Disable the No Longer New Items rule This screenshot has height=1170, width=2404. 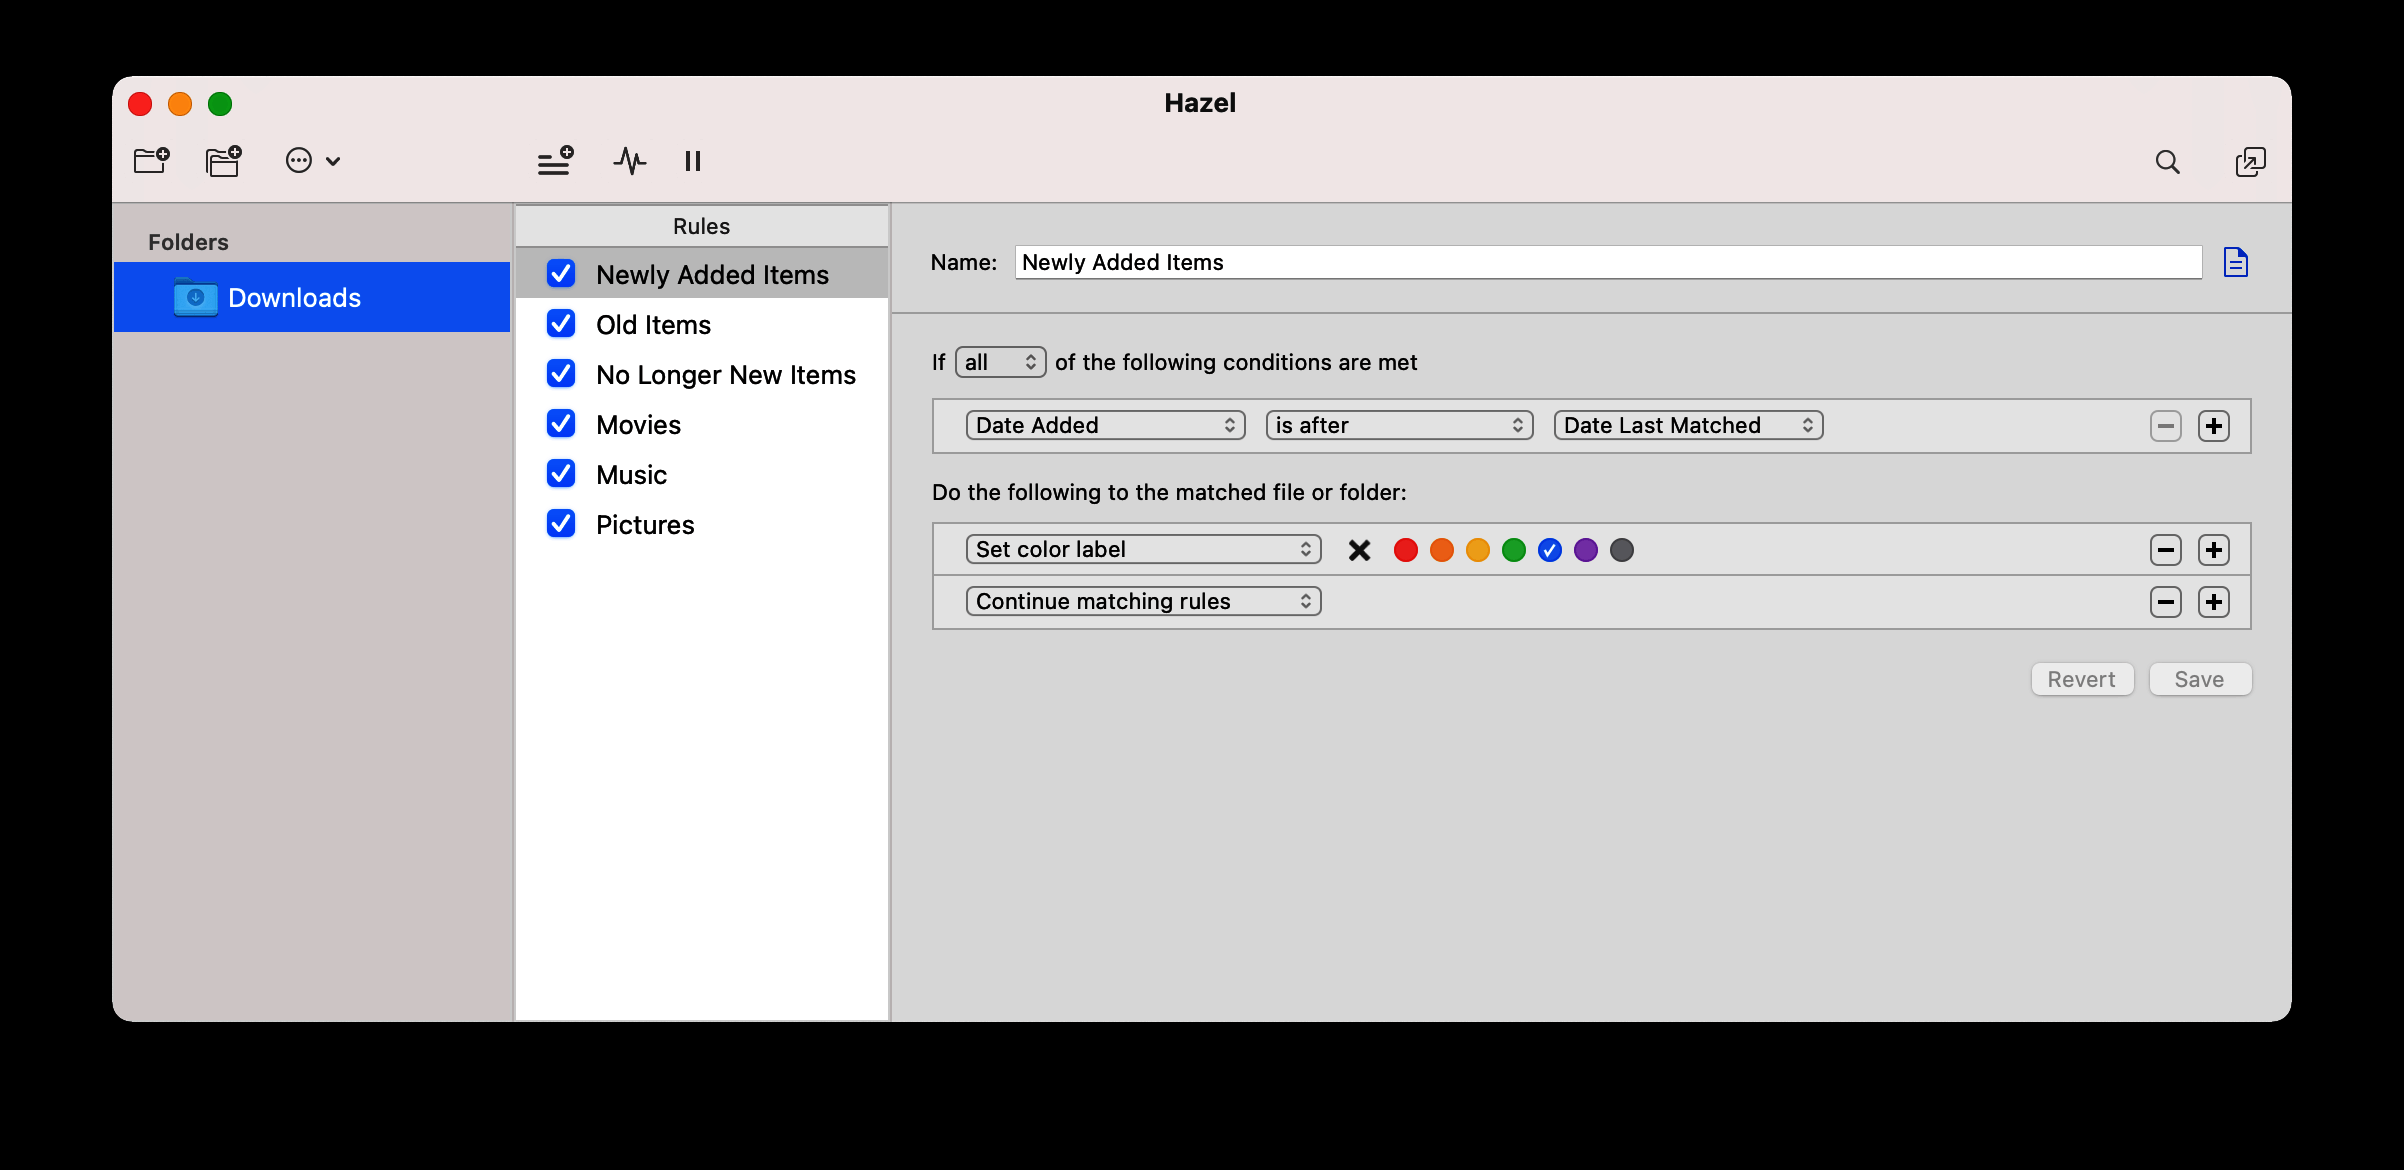point(561,374)
